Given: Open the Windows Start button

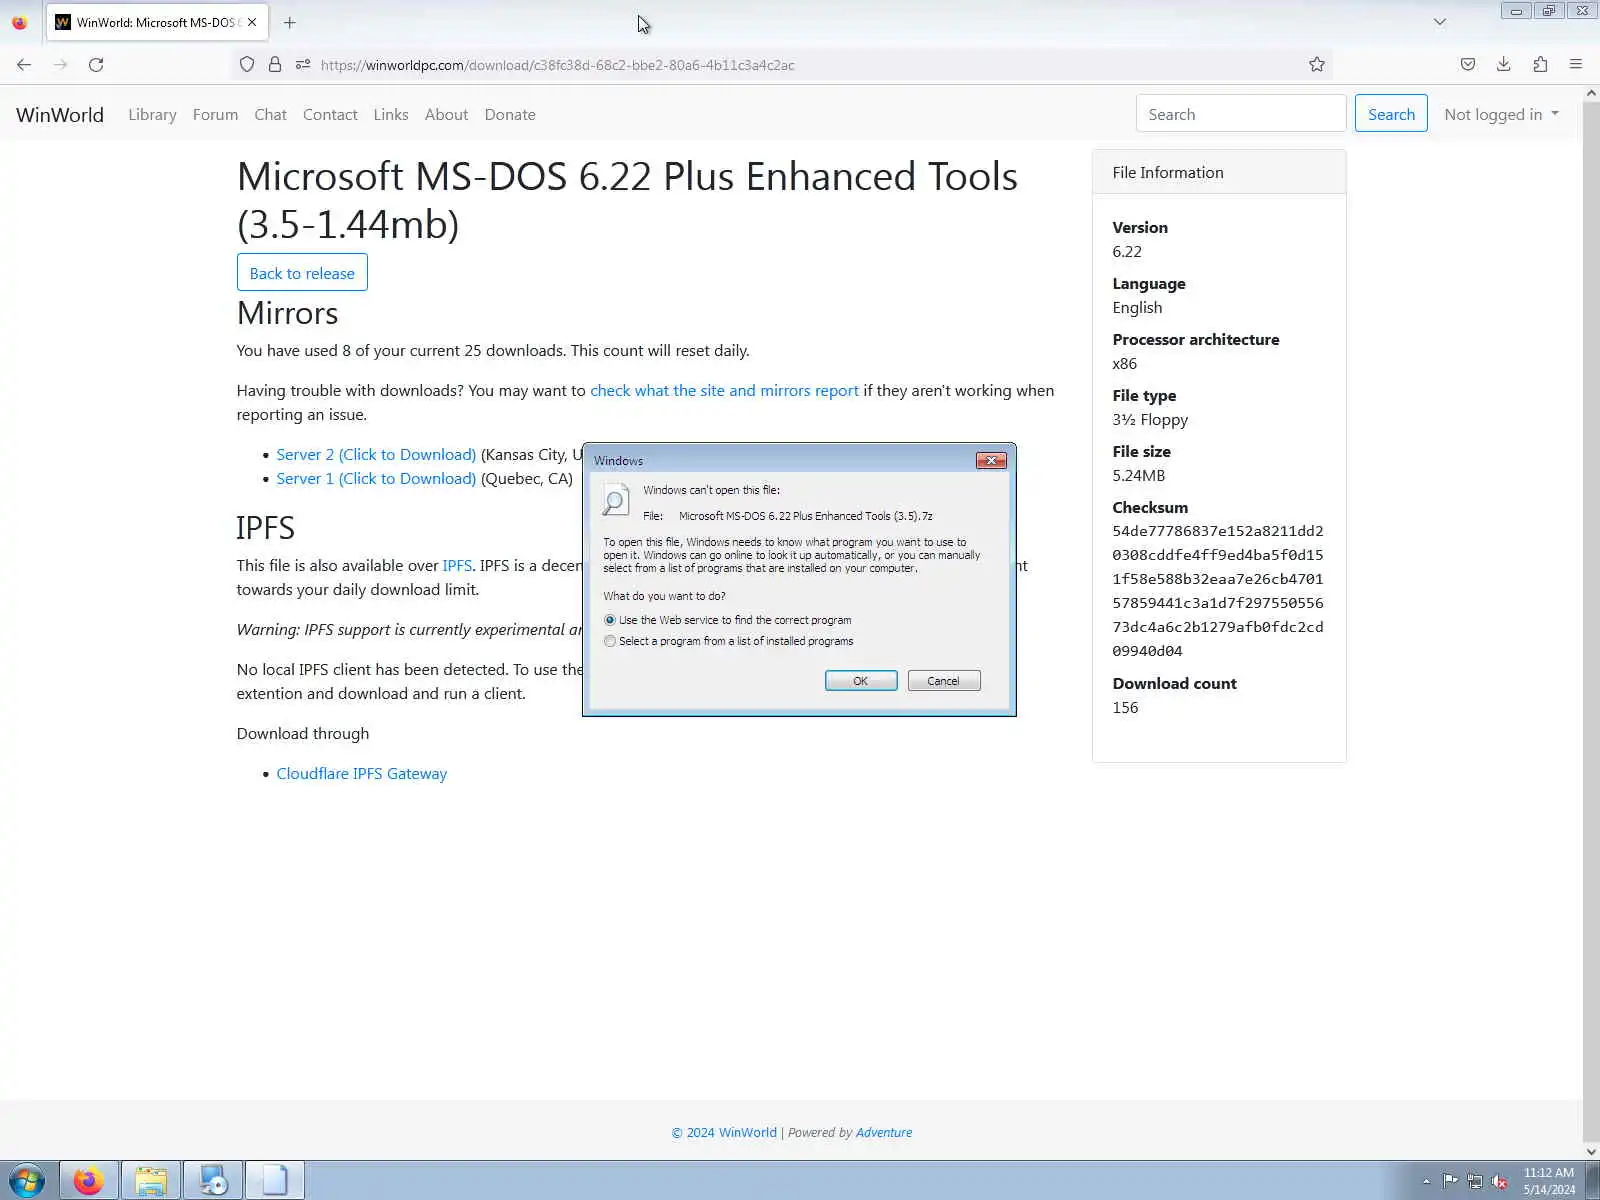Looking at the screenshot, I should [x=26, y=1181].
